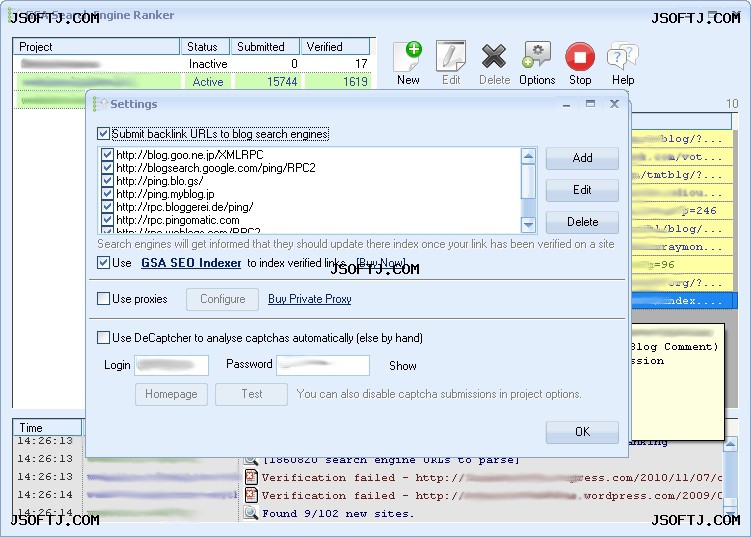Sort by the Submitted column header

pyautogui.click(x=265, y=46)
